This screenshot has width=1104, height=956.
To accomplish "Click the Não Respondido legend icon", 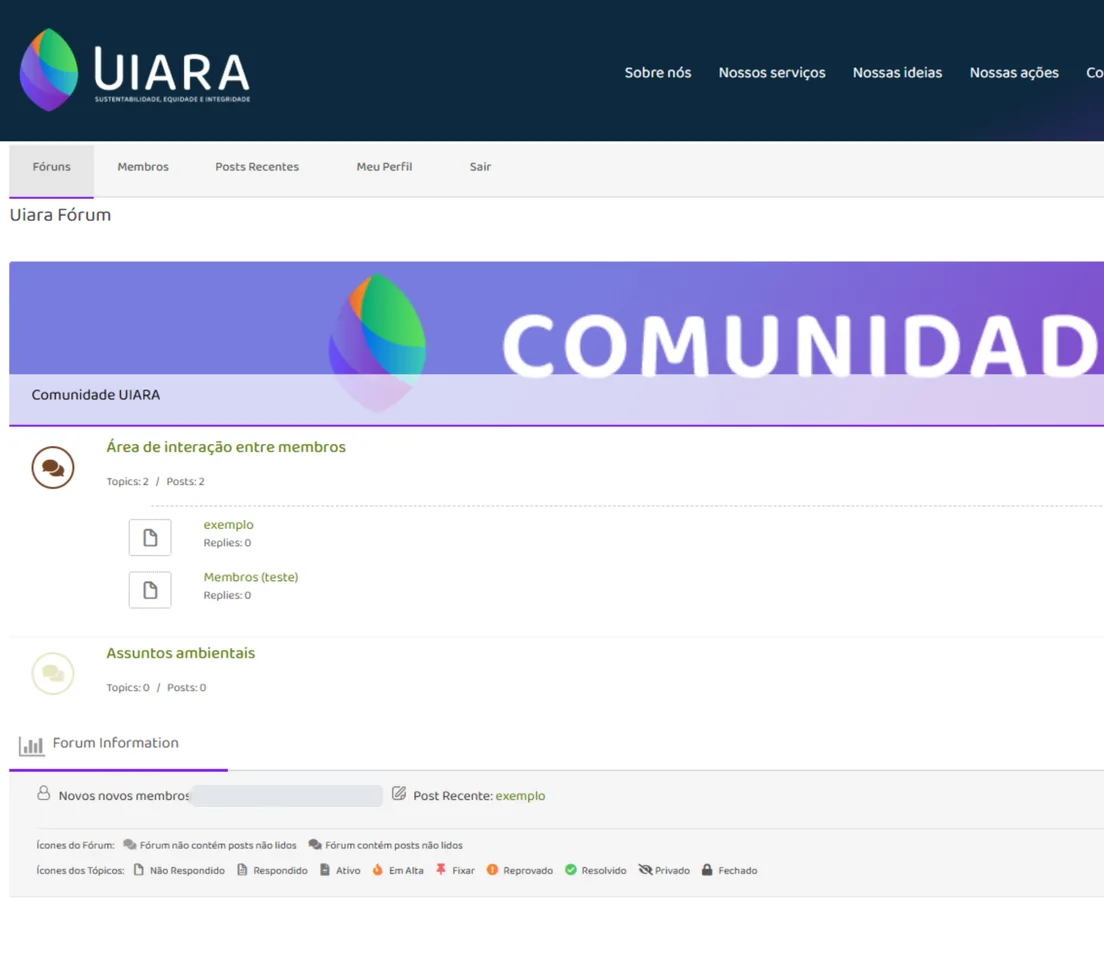I will pyautogui.click(x=139, y=870).
